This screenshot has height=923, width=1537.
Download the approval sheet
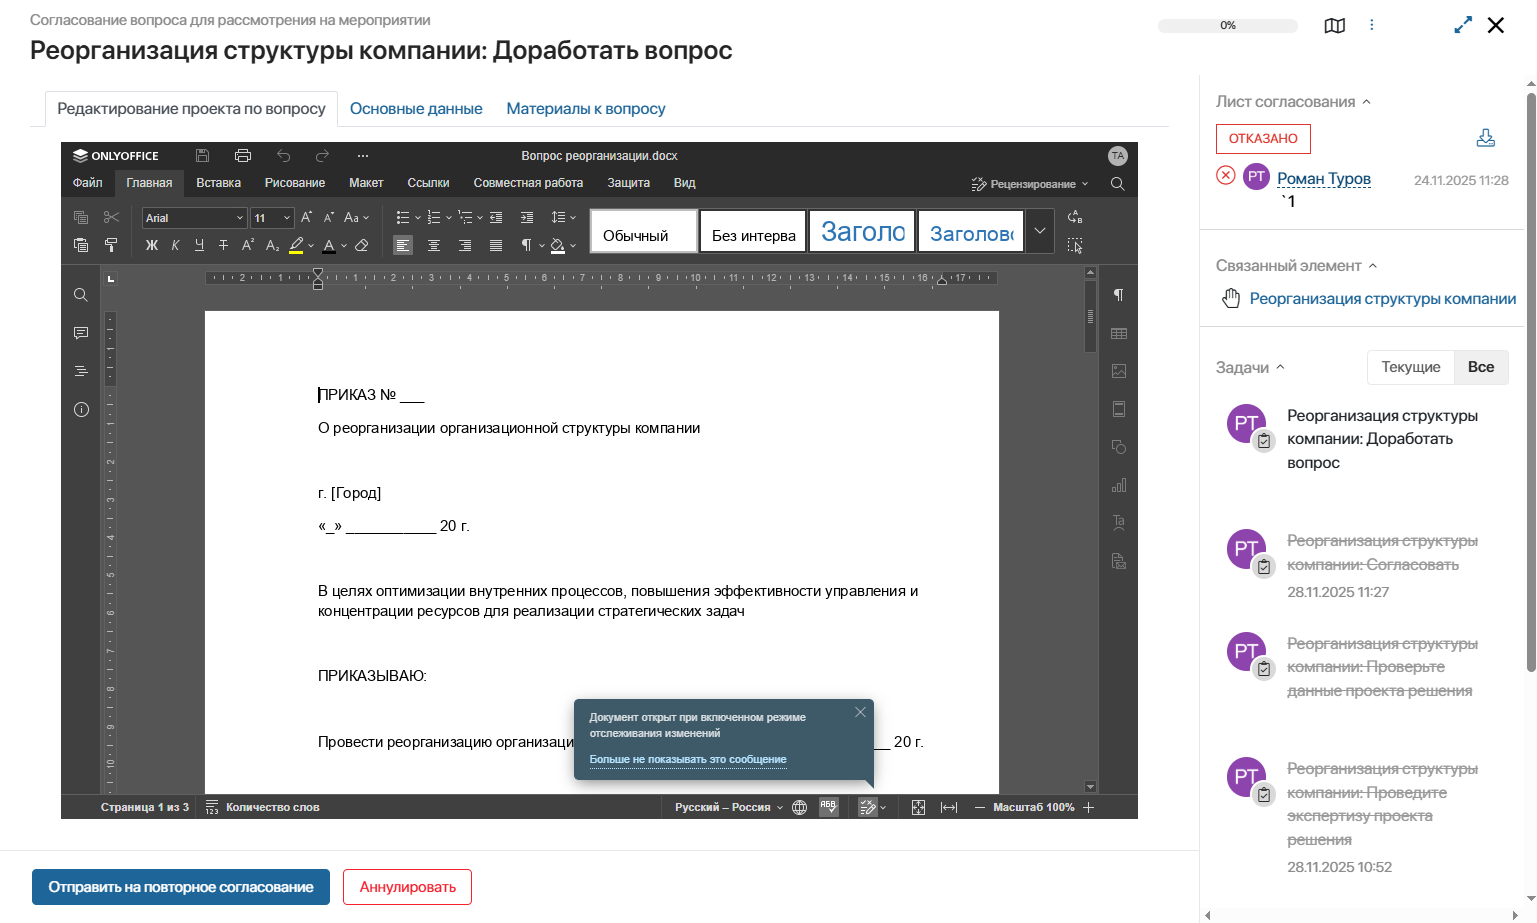tap(1485, 138)
